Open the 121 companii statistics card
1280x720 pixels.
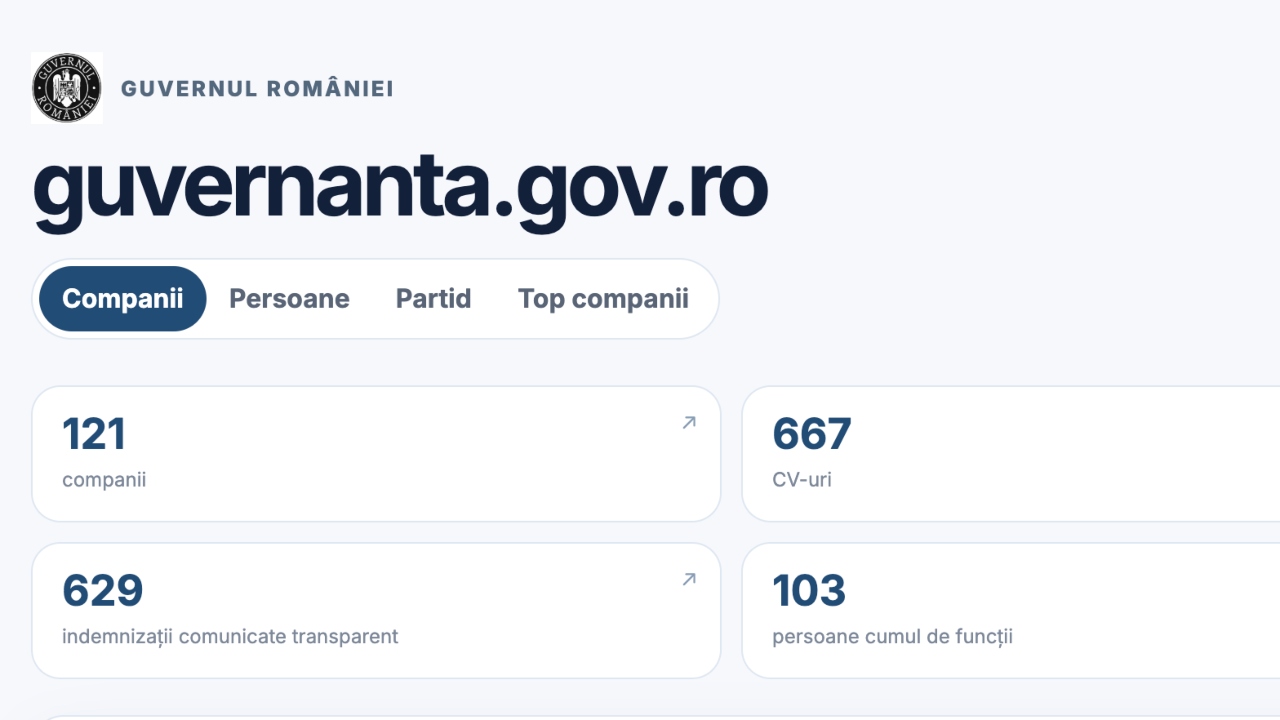coord(376,454)
